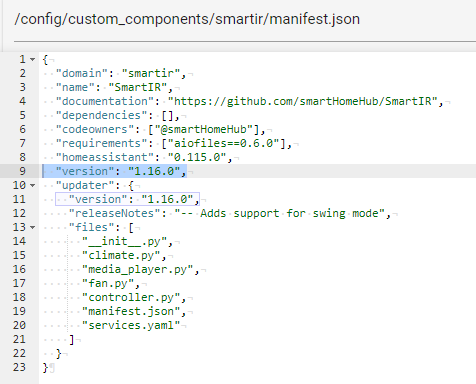The height and width of the screenshot is (384, 476).
Task: Collapse the "updater" block fold arrow on line 10
Action: tap(32, 185)
